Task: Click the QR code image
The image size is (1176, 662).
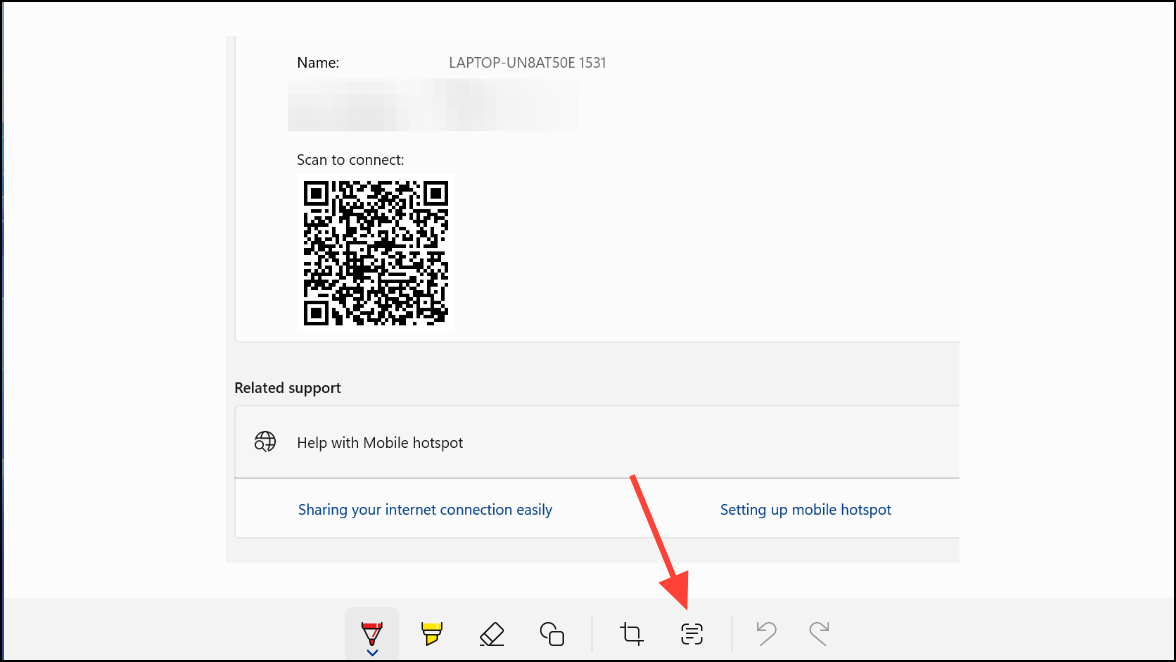Action: pyautogui.click(x=376, y=253)
